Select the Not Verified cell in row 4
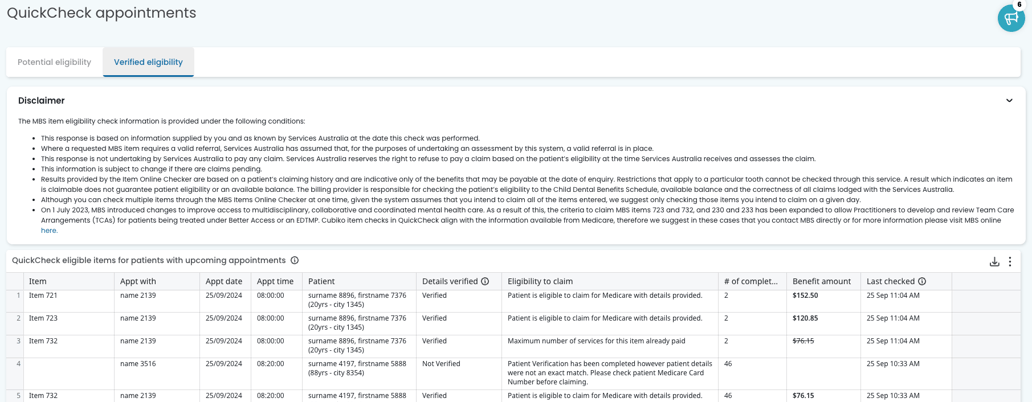This screenshot has height=402, width=1032. click(441, 364)
